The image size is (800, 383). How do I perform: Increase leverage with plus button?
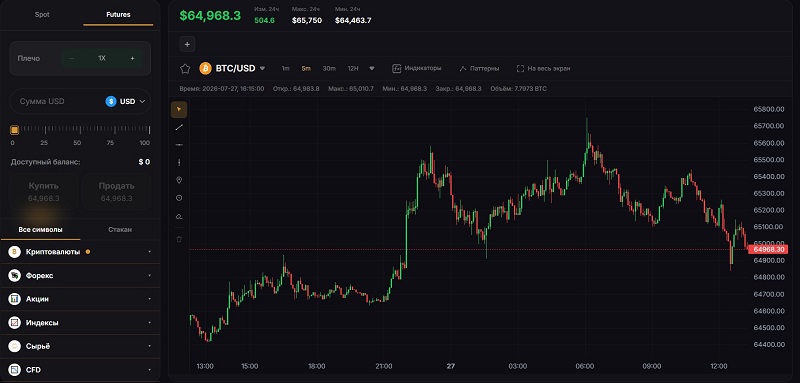pos(132,58)
